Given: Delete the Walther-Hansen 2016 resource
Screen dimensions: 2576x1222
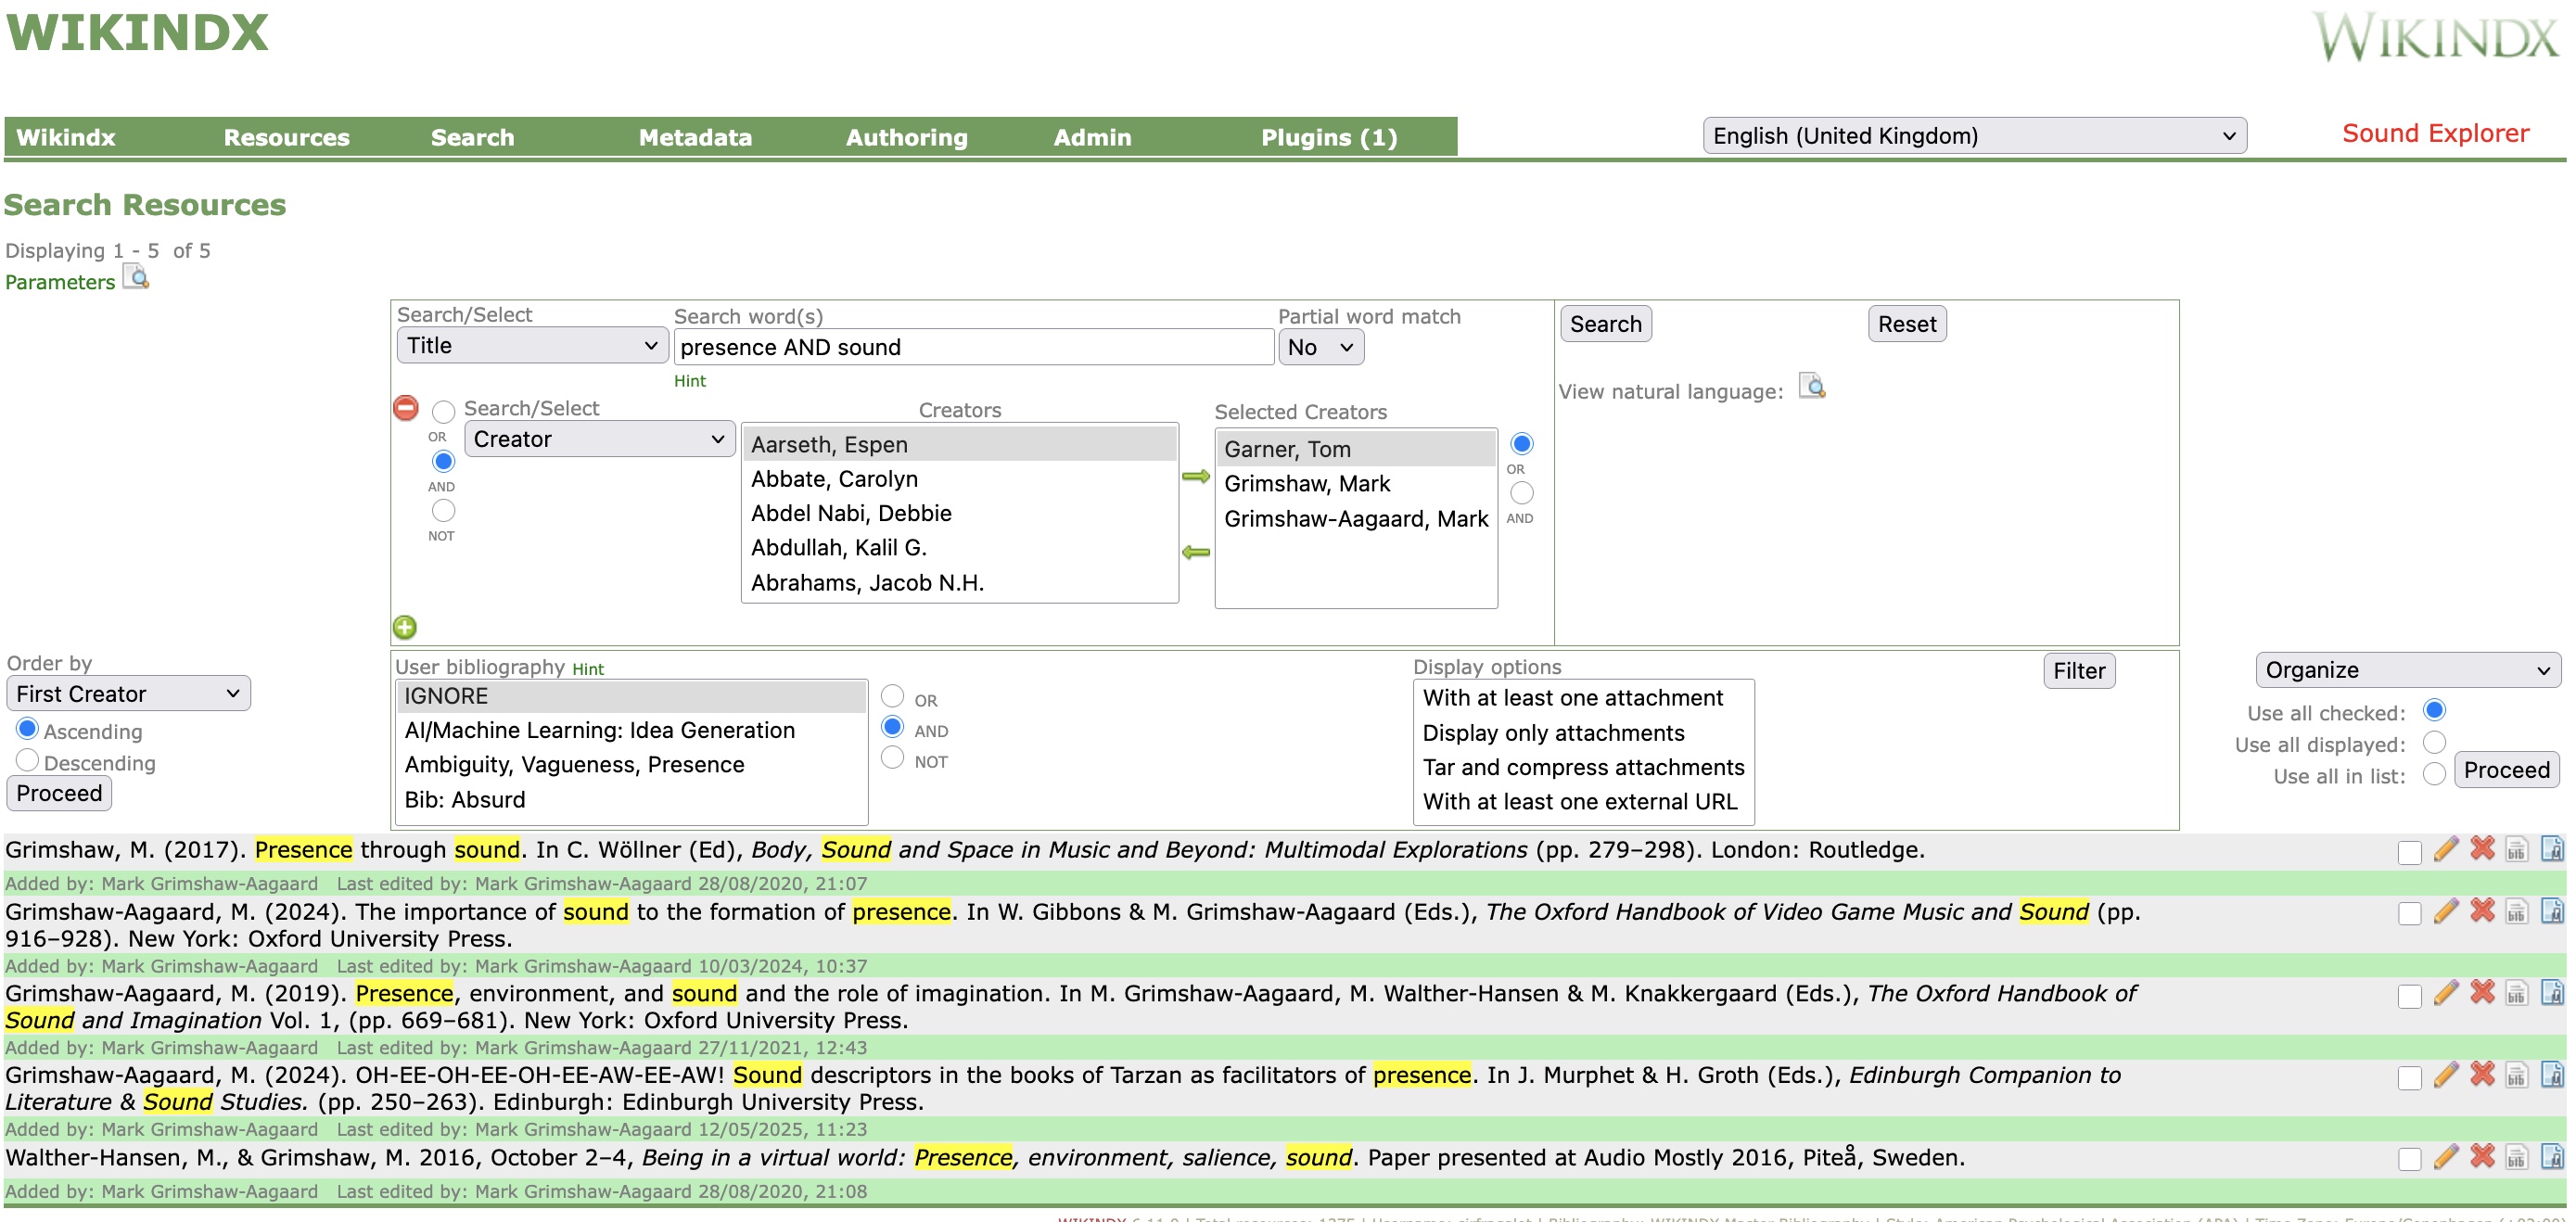Looking at the screenshot, I should pos(2481,1157).
